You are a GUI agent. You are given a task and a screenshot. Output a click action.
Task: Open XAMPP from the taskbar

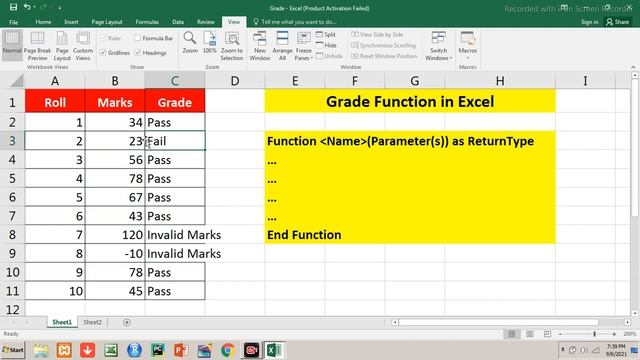point(64,350)
